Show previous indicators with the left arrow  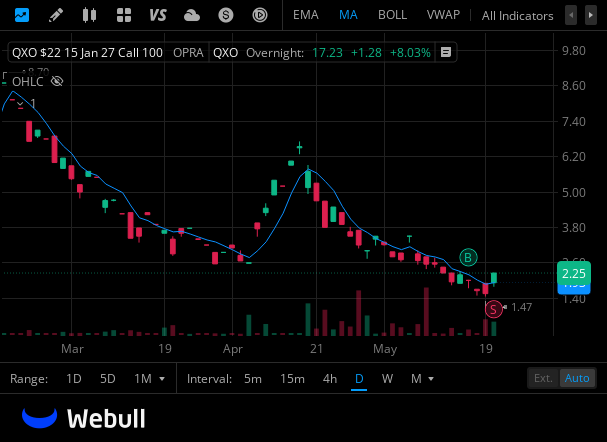pos(571,15)
